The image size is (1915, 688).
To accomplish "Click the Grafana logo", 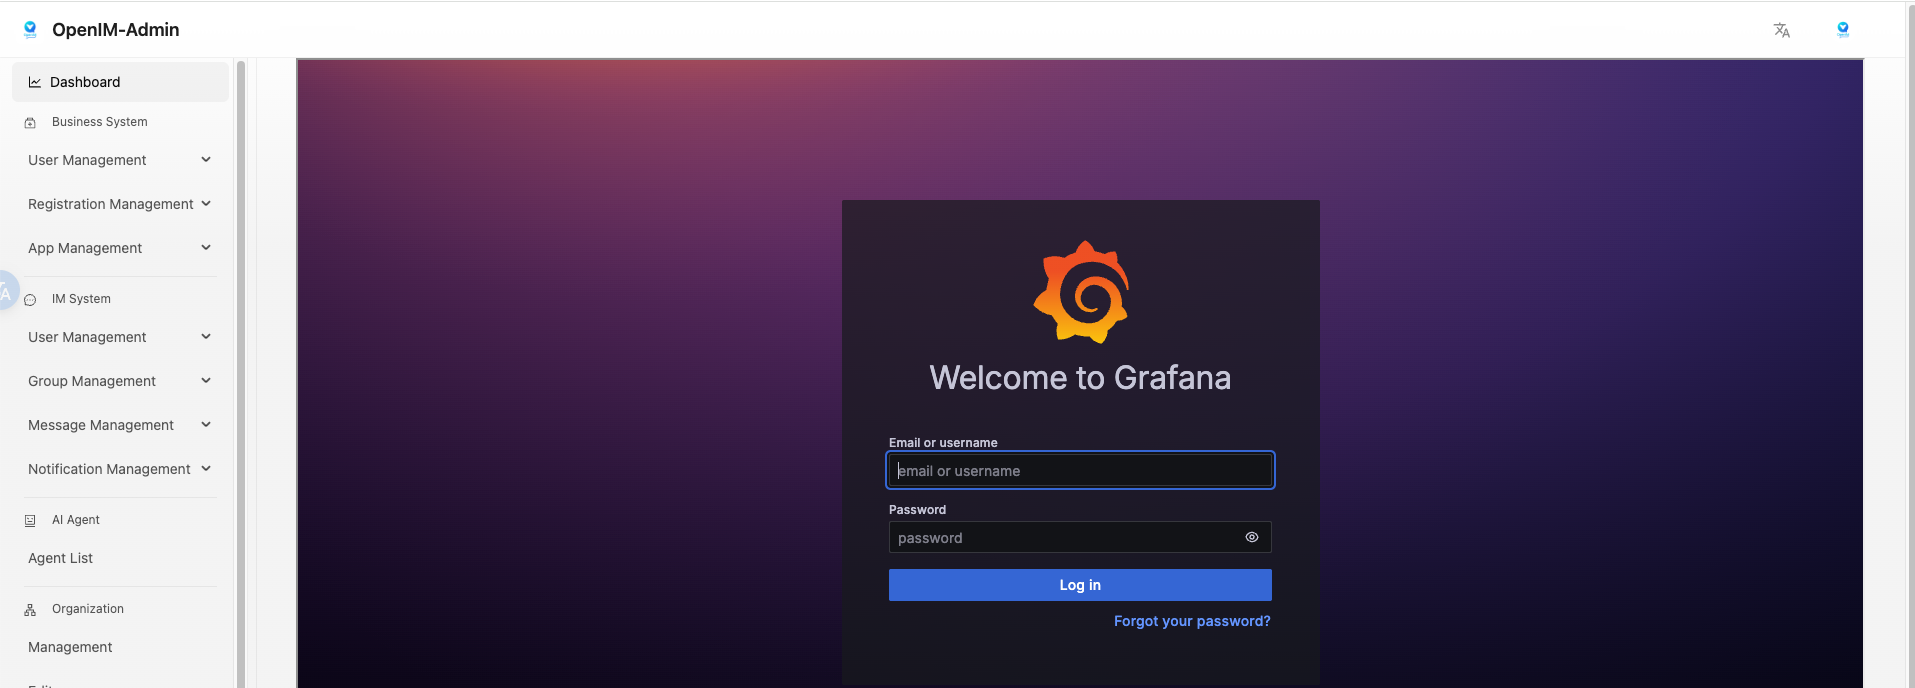I will coord(1081,292).
